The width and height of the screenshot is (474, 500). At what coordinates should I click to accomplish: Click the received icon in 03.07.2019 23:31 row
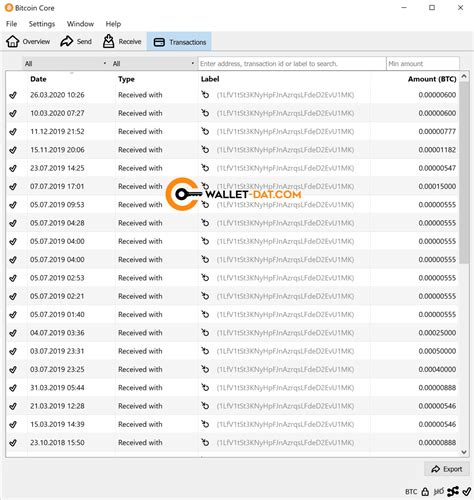[x=205, y=351]
